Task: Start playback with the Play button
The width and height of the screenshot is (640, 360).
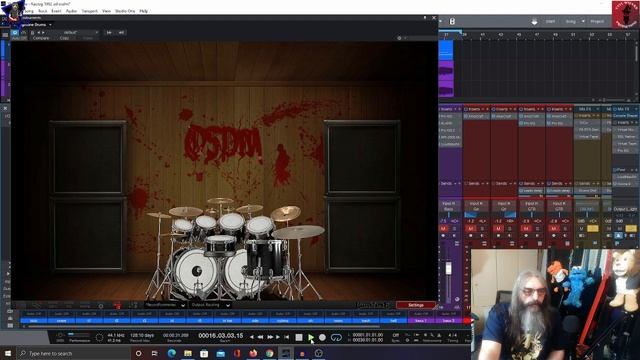Action: tap(311, 338)
